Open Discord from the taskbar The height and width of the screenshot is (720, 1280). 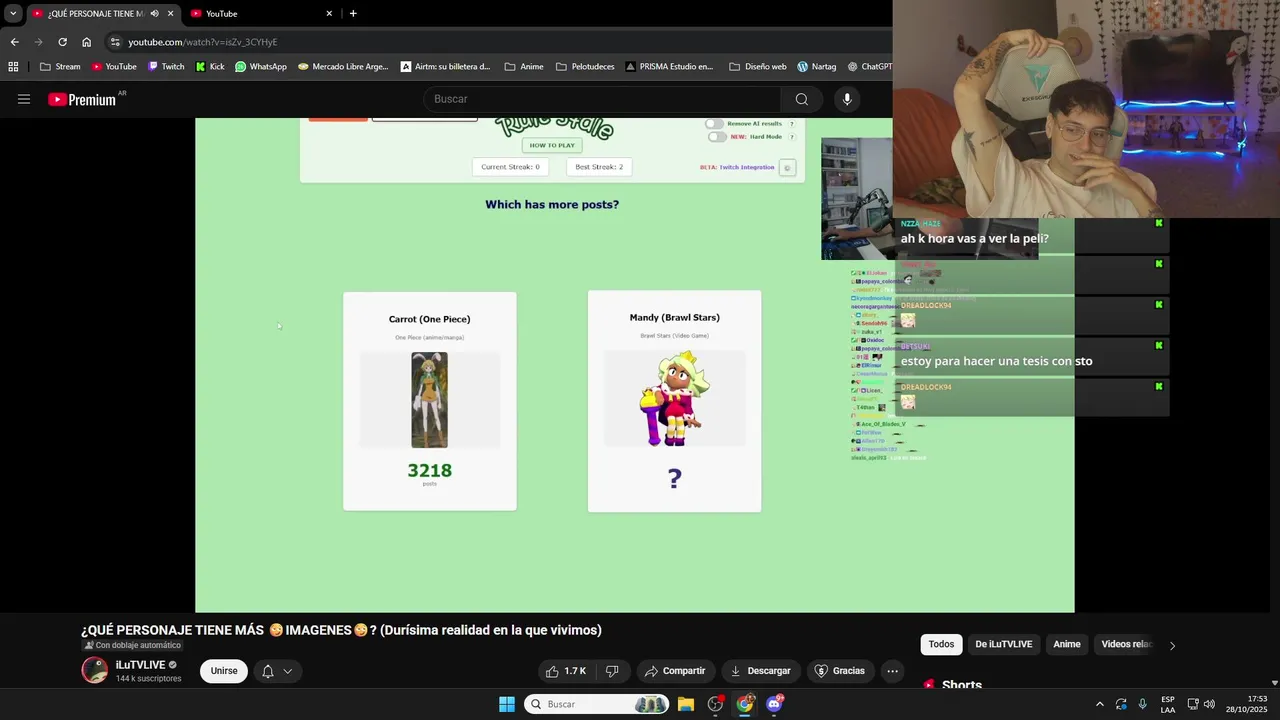pyautogui.click(x=774, y=704)
